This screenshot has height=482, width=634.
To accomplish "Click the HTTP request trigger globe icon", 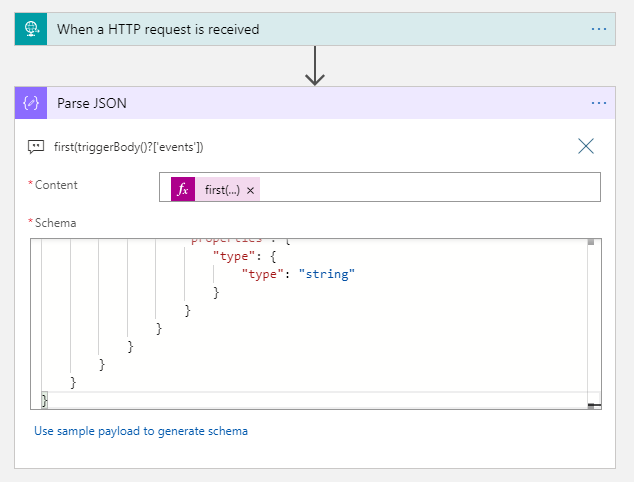I will click(31, 29).
